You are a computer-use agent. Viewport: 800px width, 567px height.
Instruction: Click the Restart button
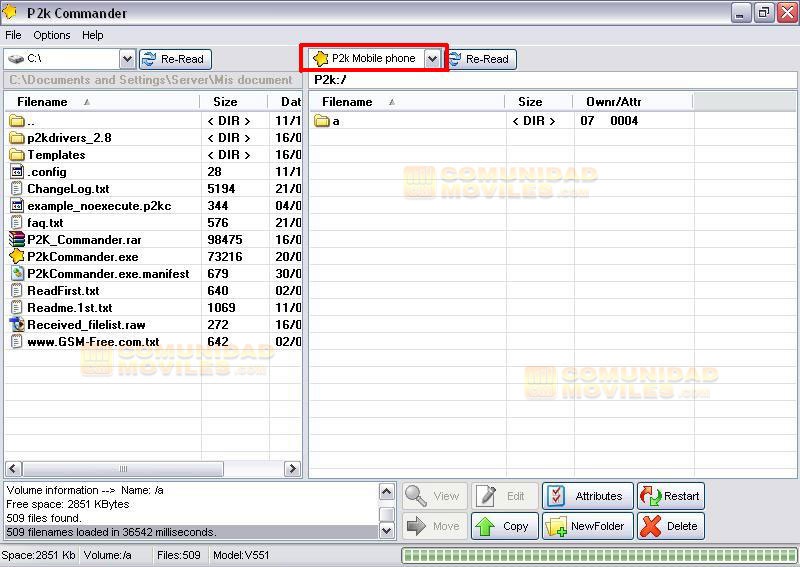[x=670, y=496]
